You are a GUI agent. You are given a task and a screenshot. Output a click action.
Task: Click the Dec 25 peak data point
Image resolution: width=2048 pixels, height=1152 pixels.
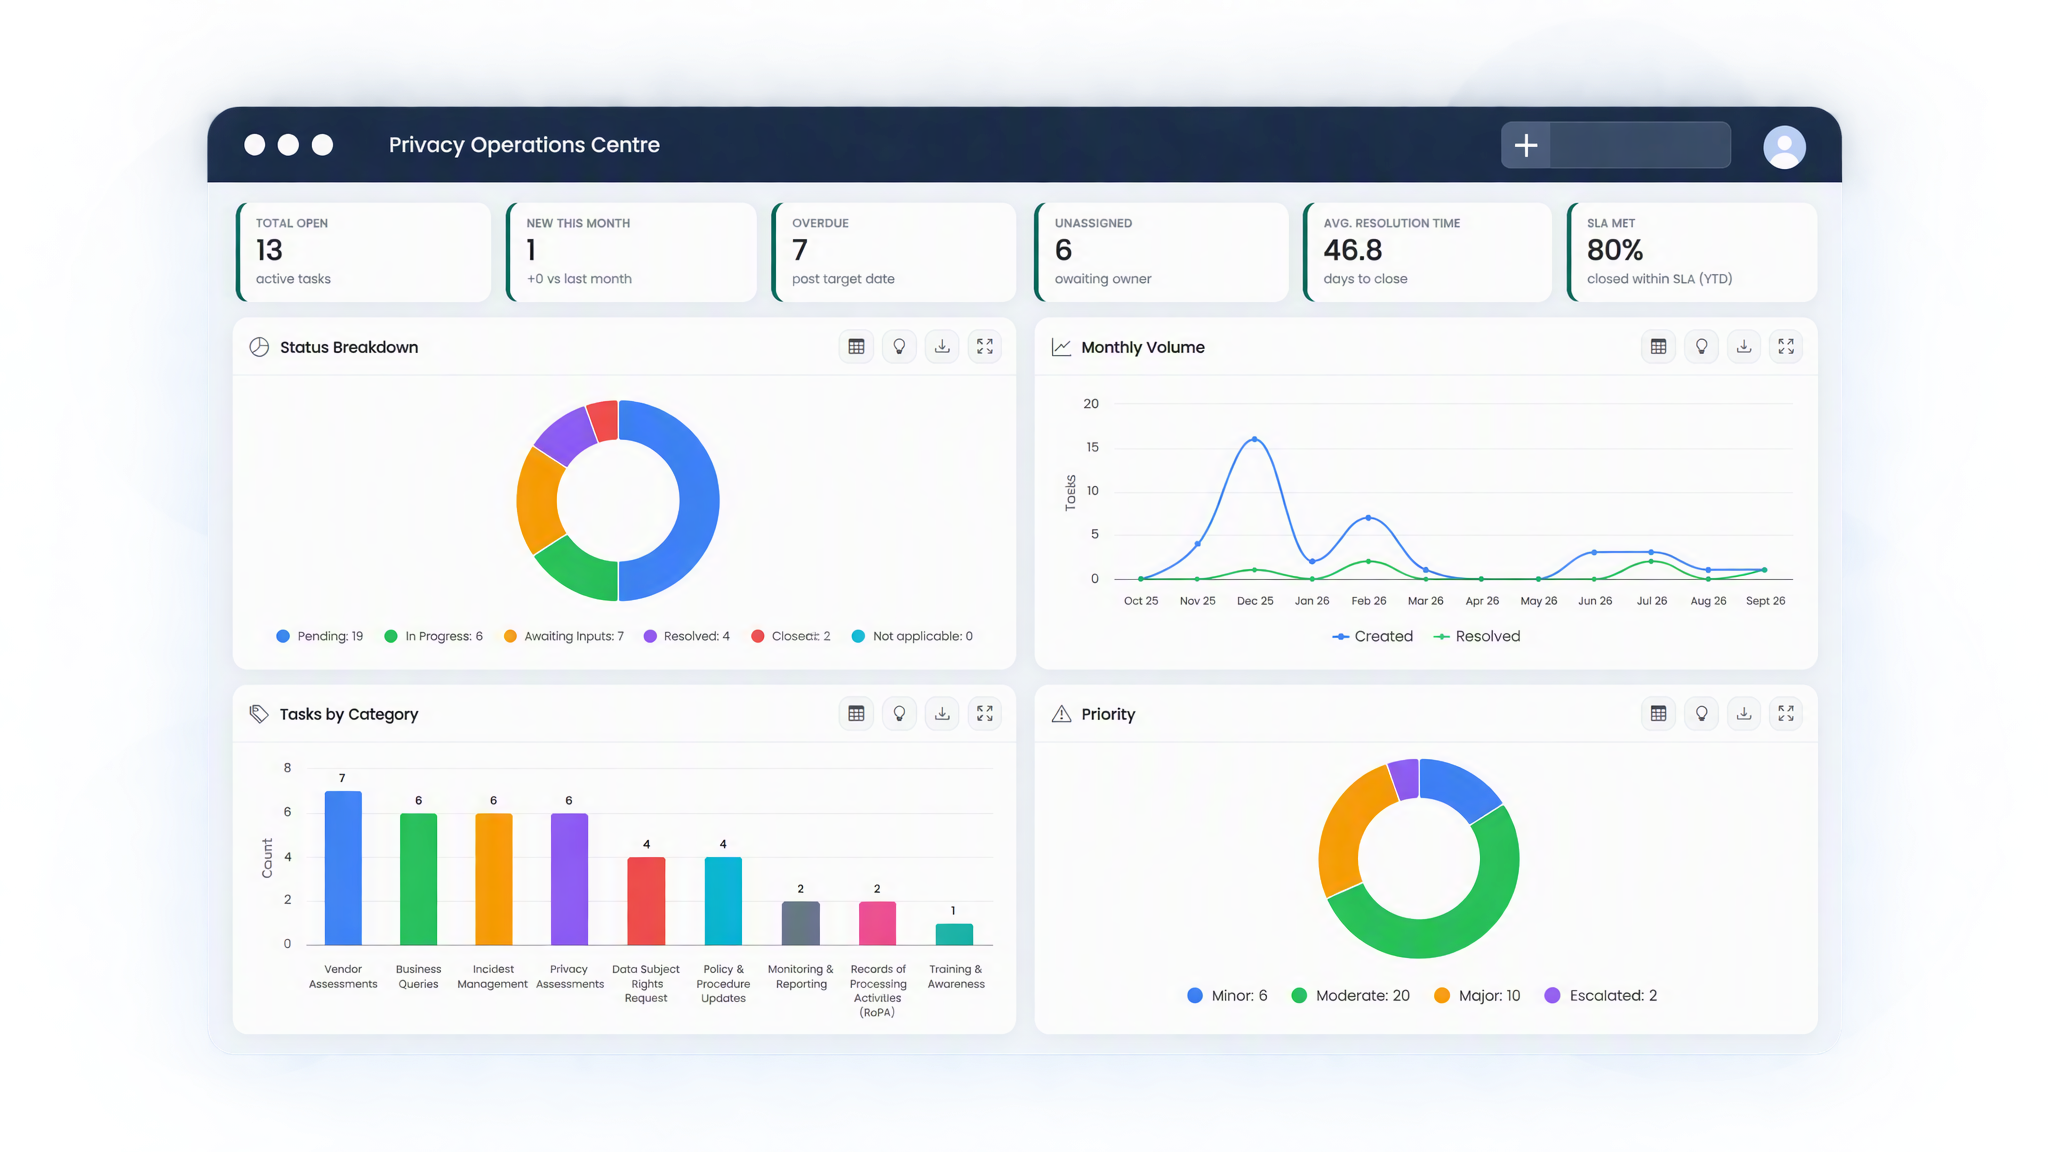pyautogui.click(x=1254, y=439)
